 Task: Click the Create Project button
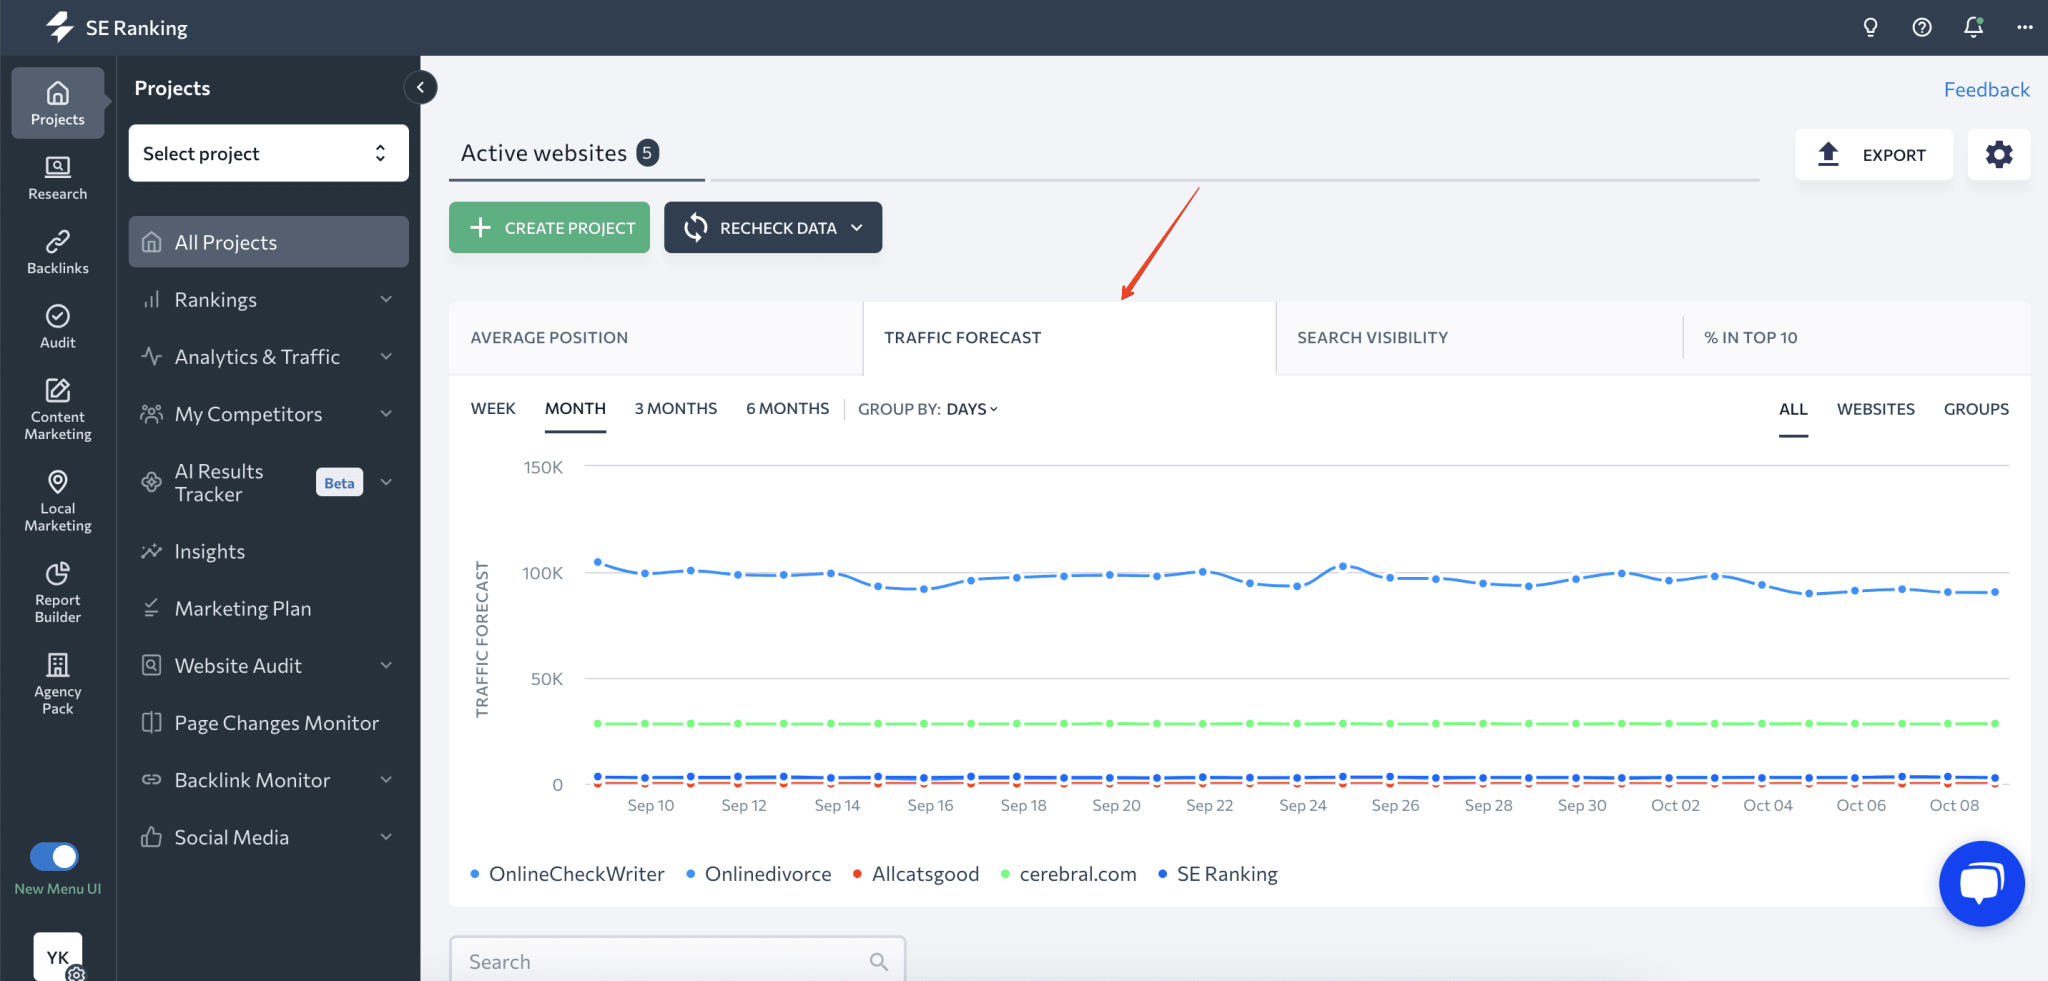(x=548, y=227)
